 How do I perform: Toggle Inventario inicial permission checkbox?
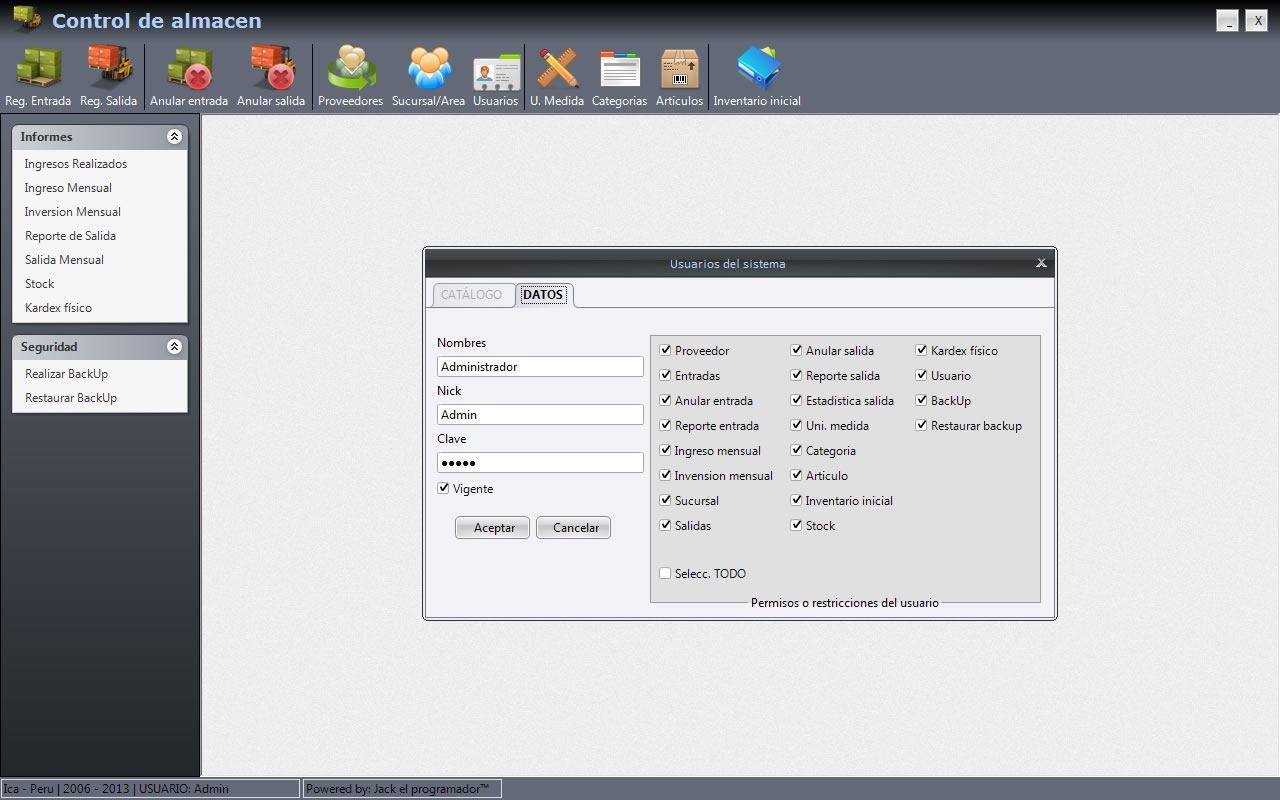(796, 500)
